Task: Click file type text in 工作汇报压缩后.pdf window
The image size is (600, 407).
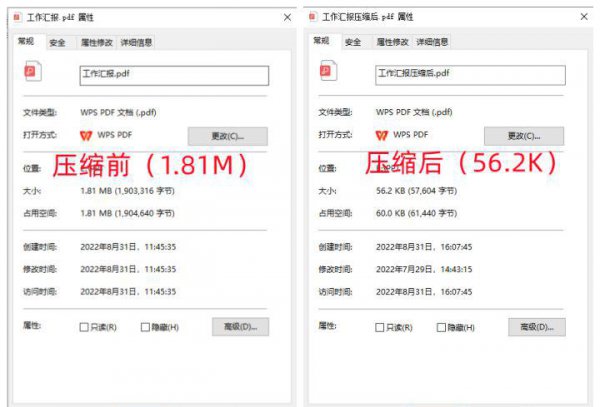Action: click(x=414, y=112)
